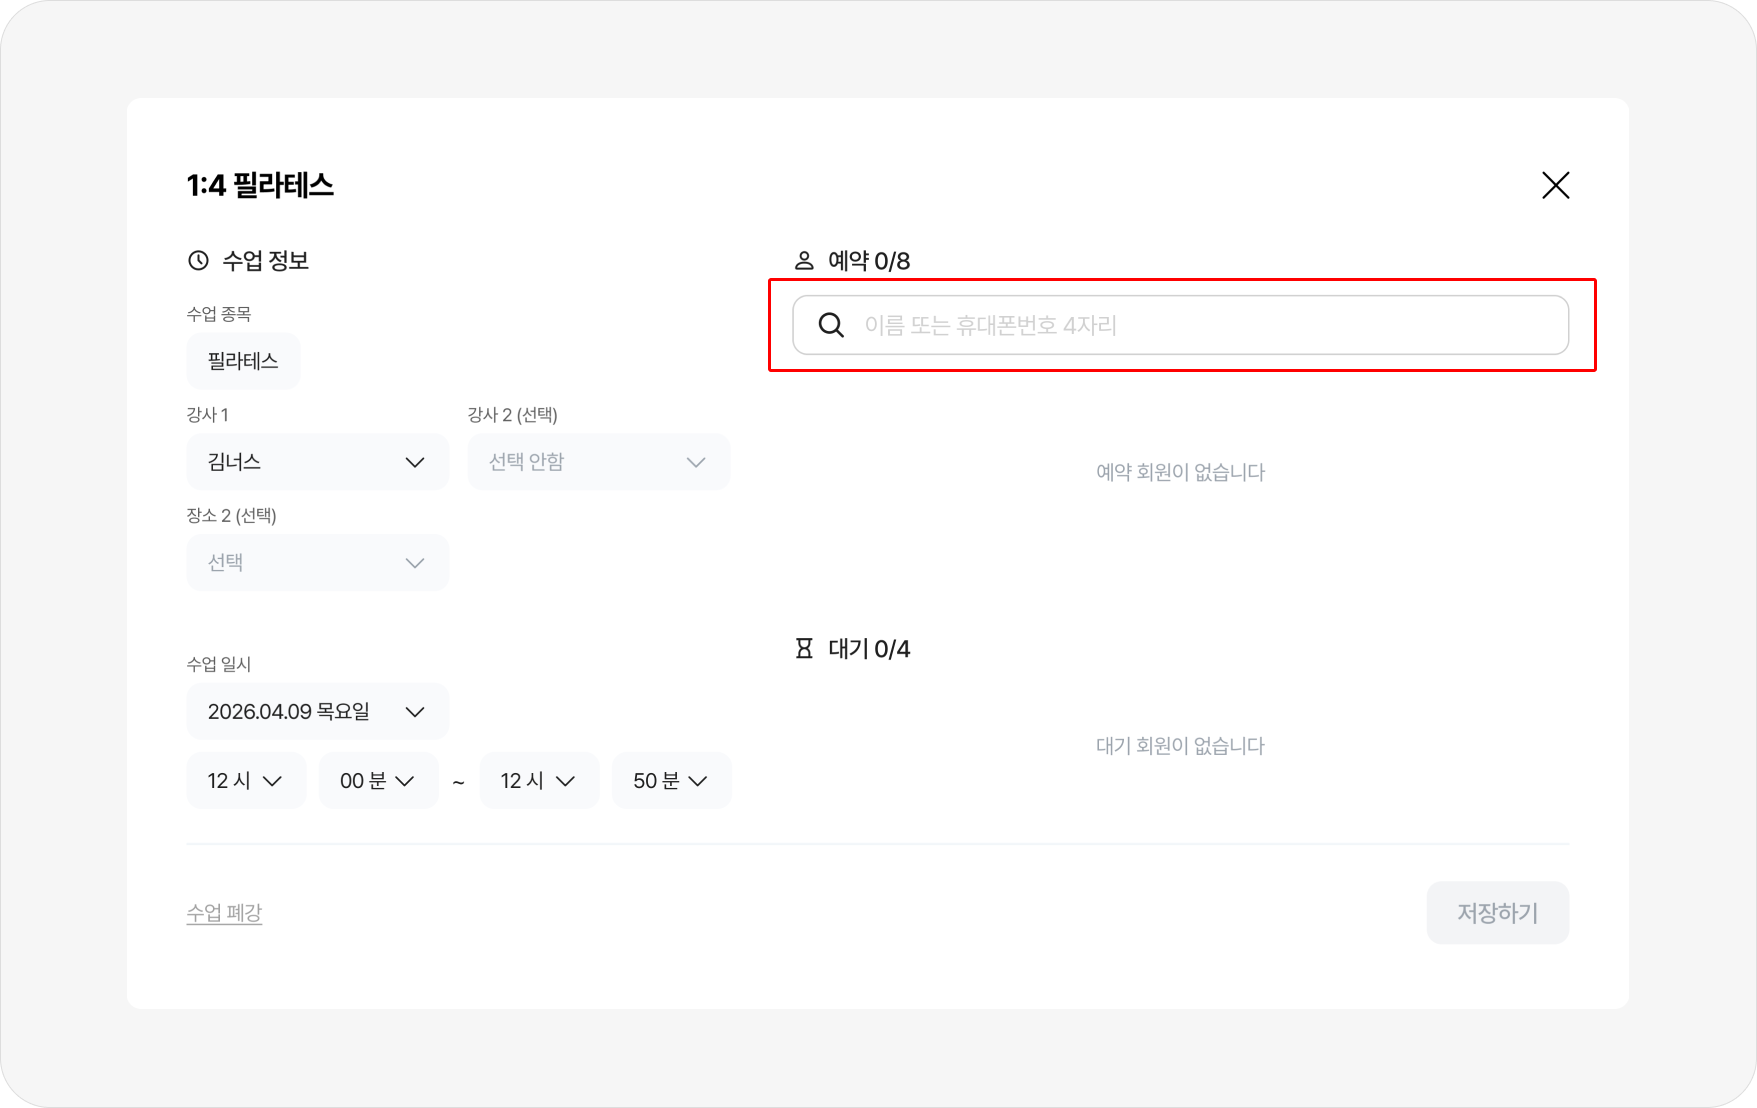Click the chevron arrow in 강사 1 field

pyautogui.click(x=415, y=462)
